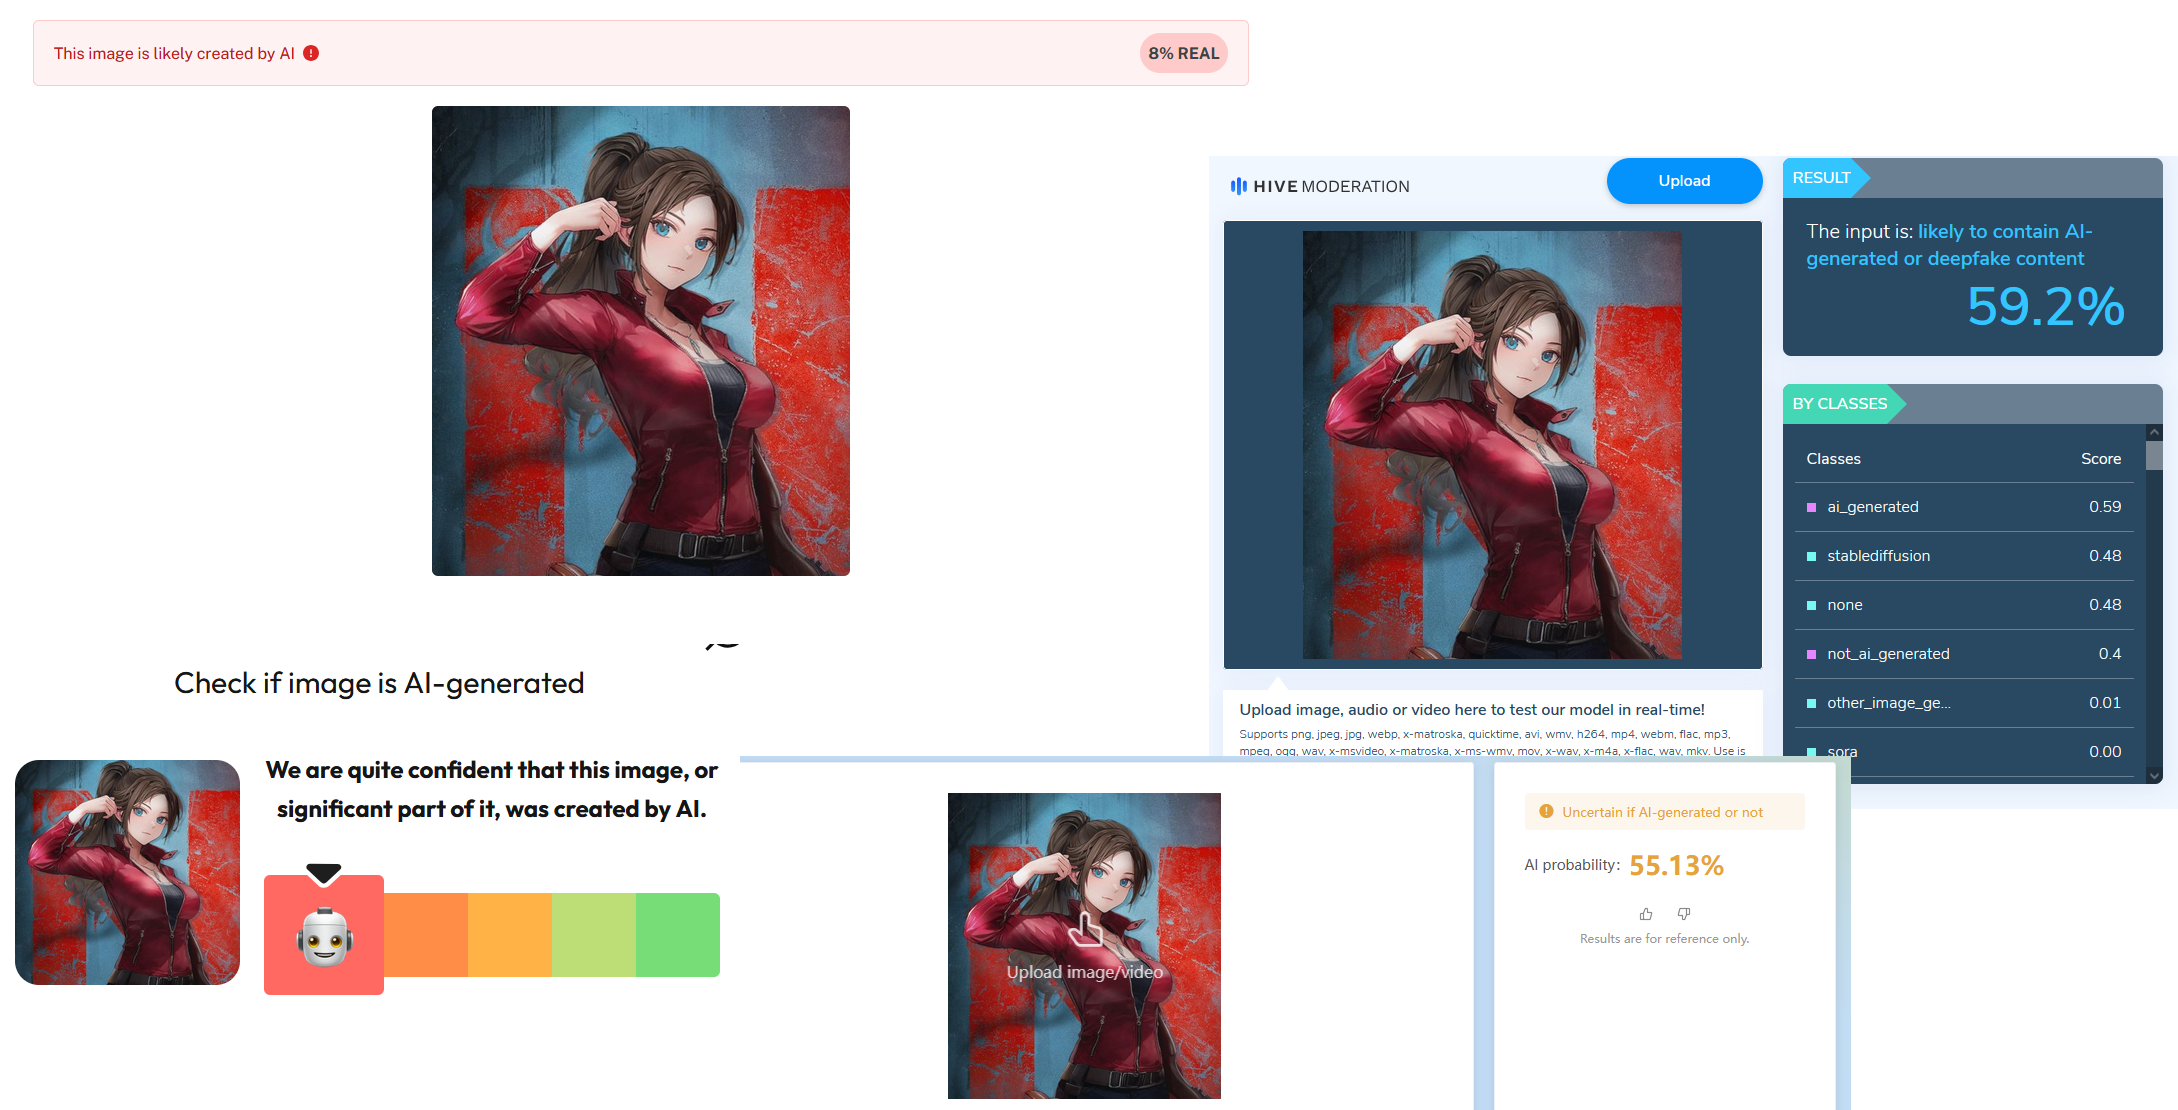Click the thumbs down feedback icon
Screen dimensions: 2178x1110
pyautogui.click(x=1684, y=914)
